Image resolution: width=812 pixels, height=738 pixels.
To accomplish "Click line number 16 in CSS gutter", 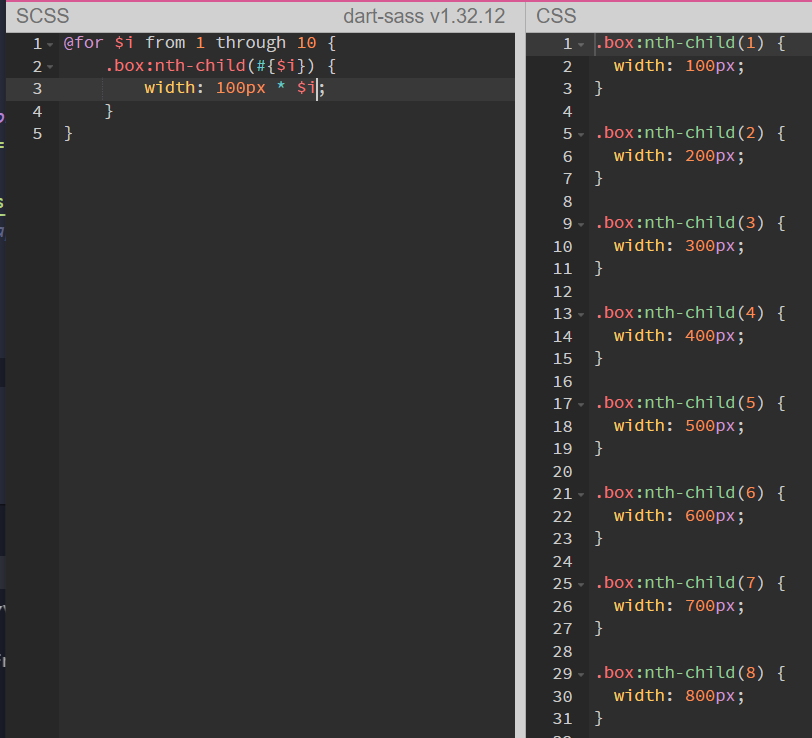I will coord(562,382).
